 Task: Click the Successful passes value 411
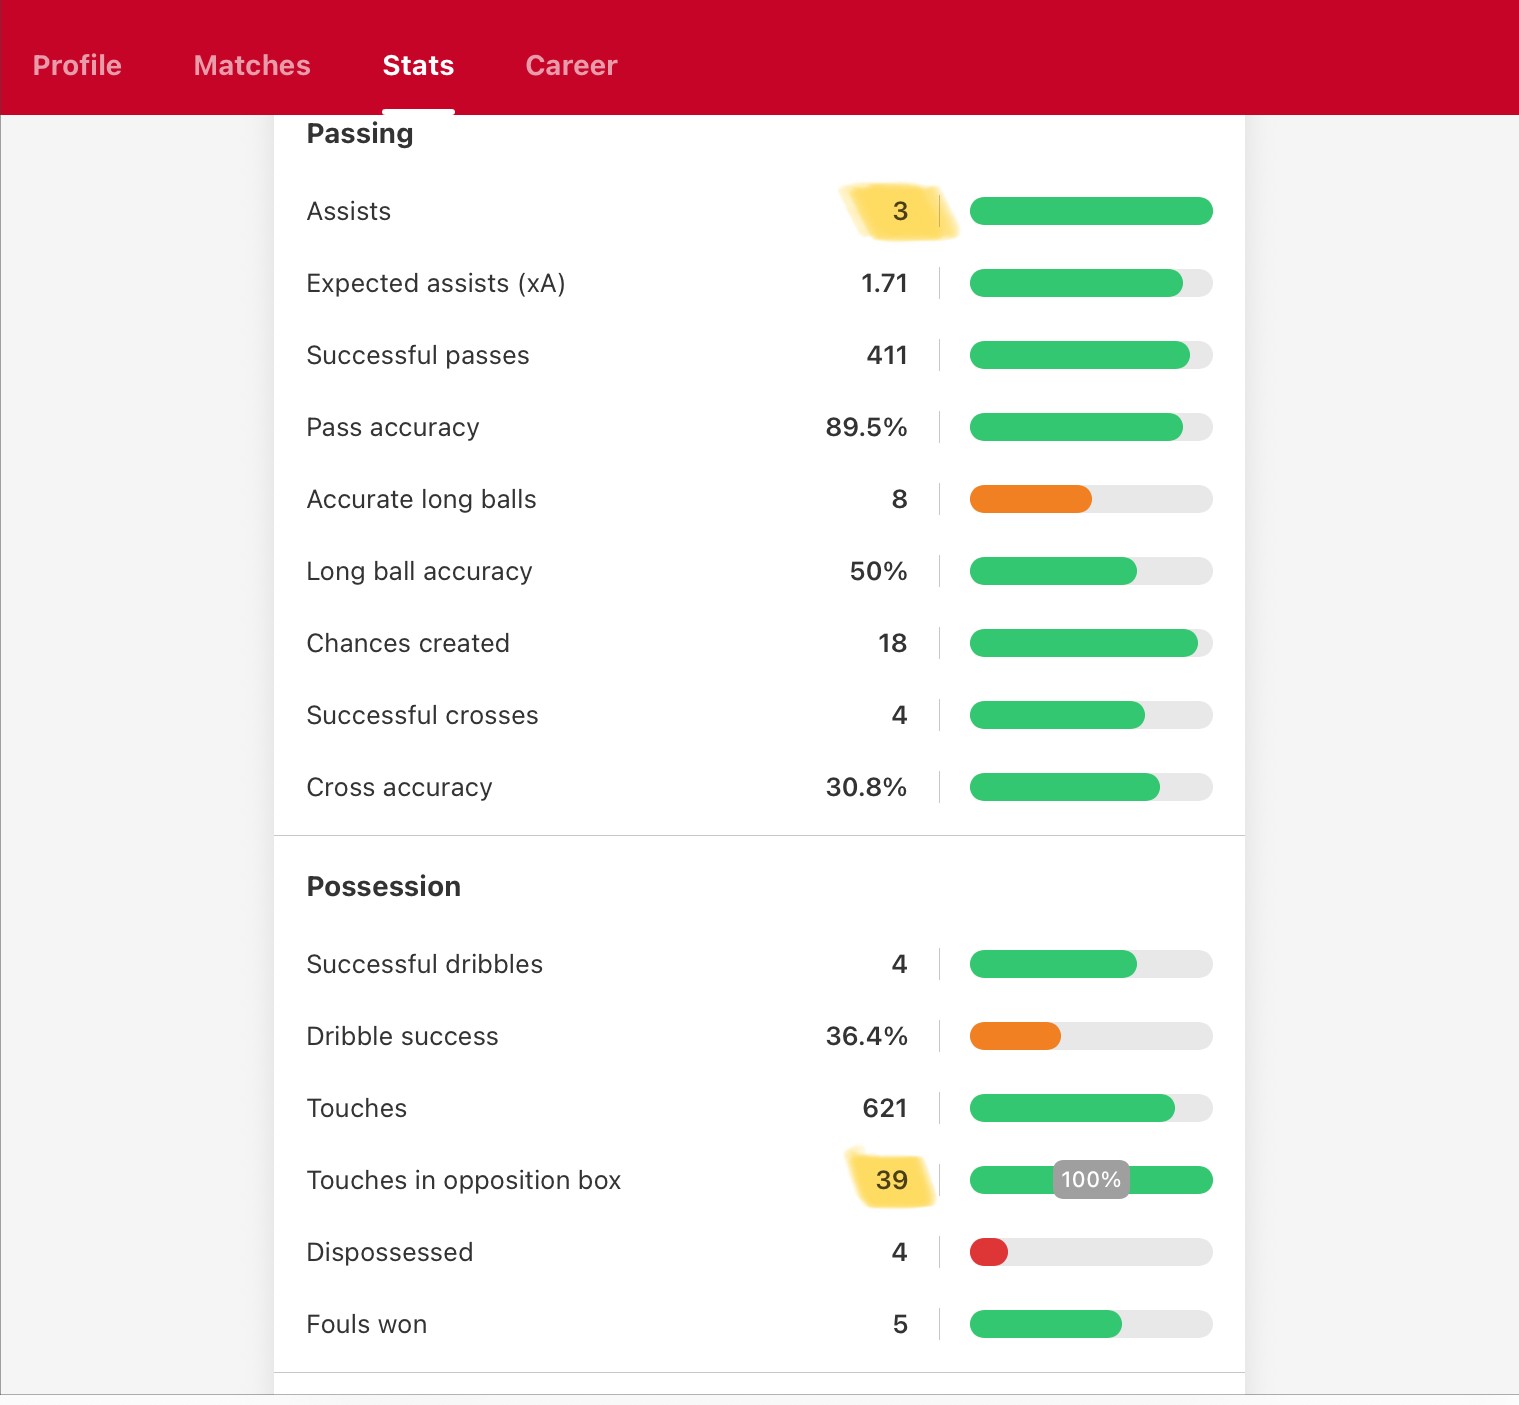(886, 355)
